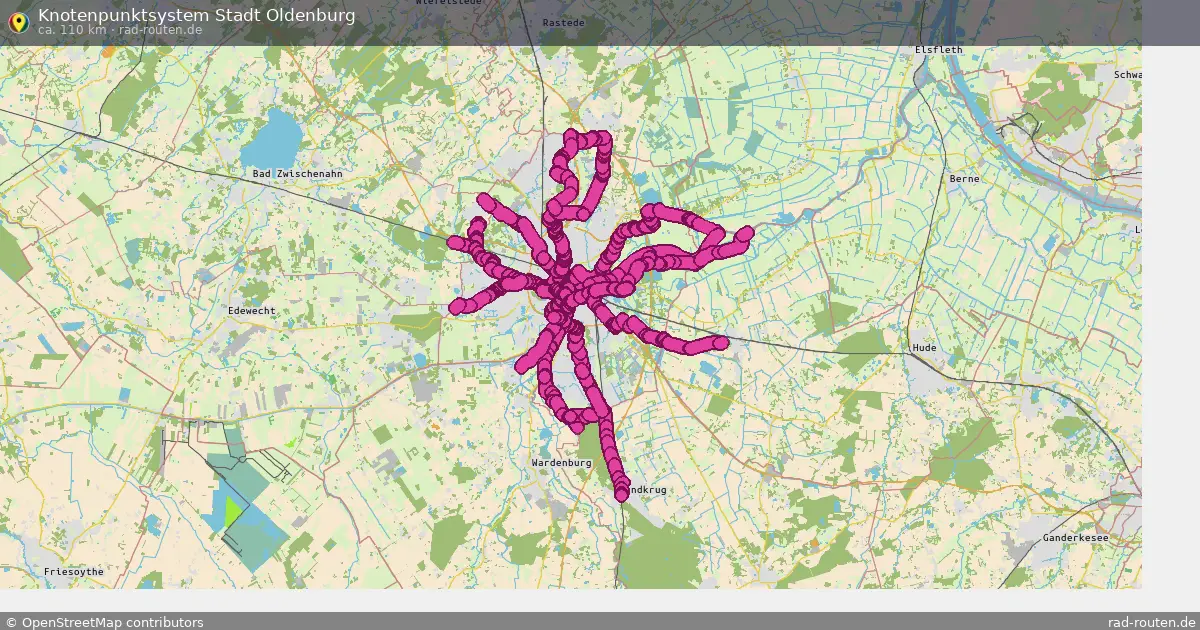Image resolution: width=1200 pixels, height=630 pixels.
Task: Click the Ganderkesee town label
Action: click(1075, 538)
